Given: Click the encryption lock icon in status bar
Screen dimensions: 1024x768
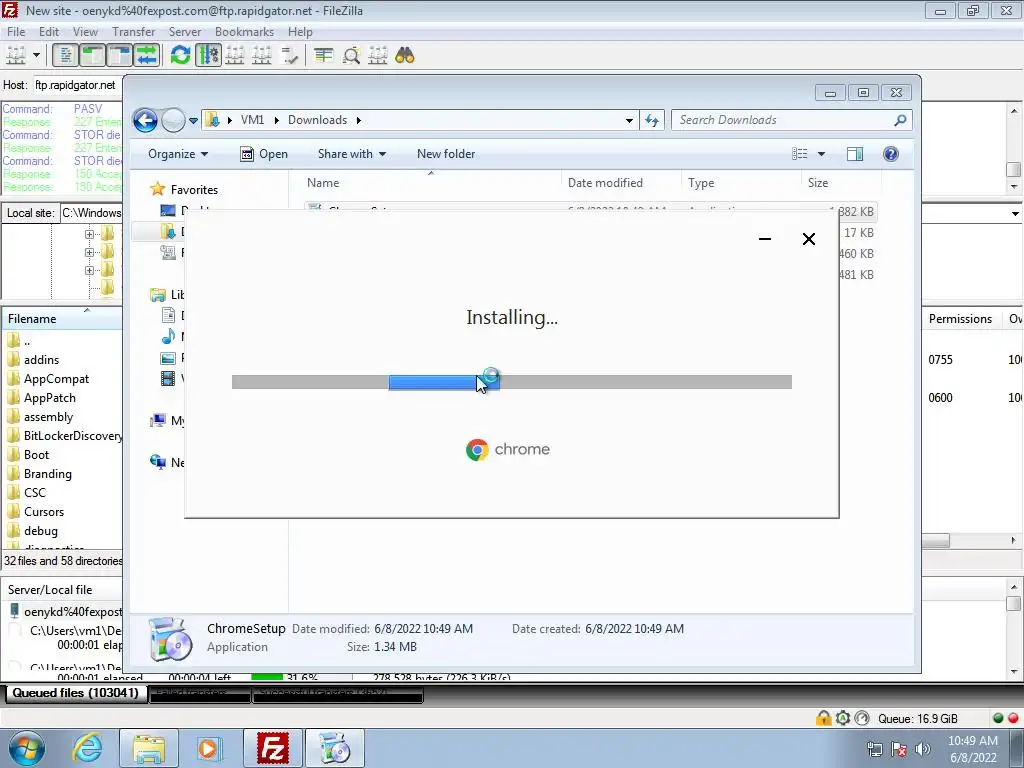Looking at the screenshot, I should 823,718.
